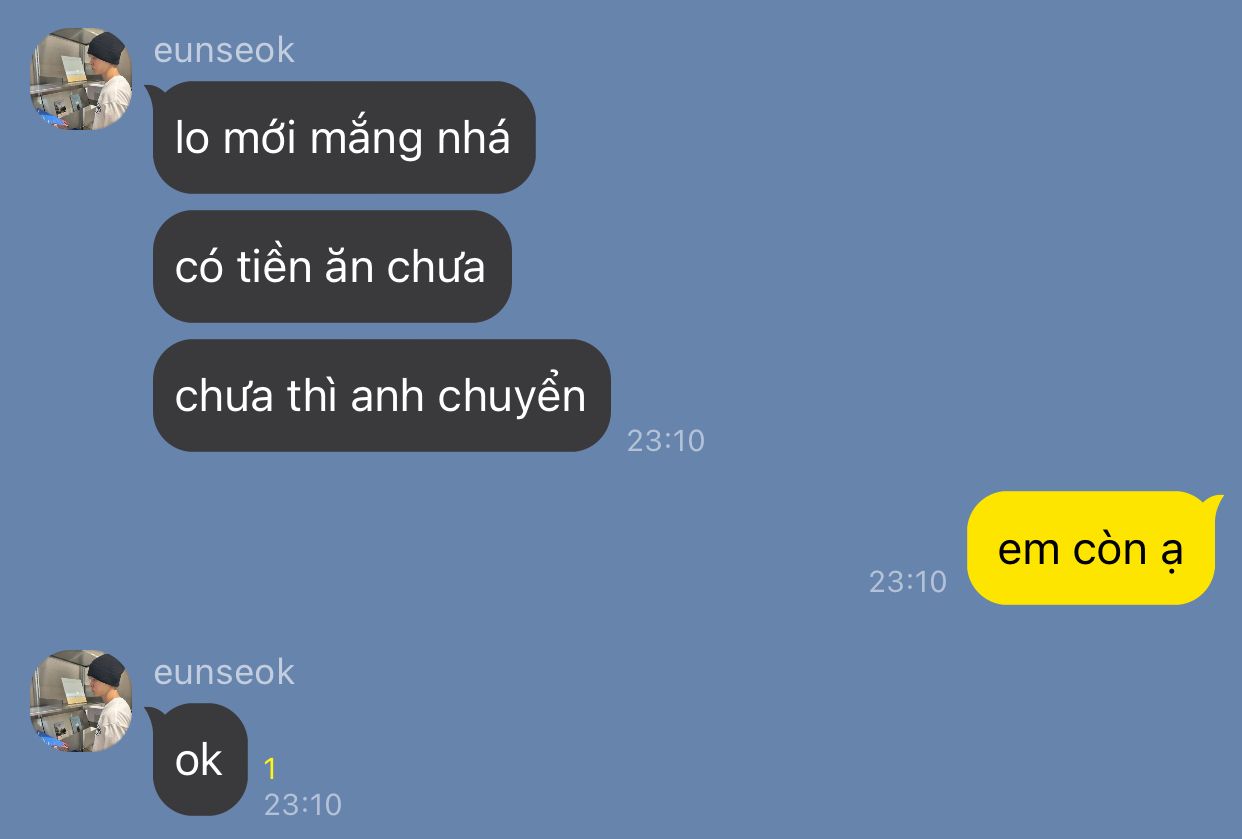This screenshot has width=1242, height=839.
Task: Open eunseok's avatar beside the "ok" message
Action: (81, 701)
